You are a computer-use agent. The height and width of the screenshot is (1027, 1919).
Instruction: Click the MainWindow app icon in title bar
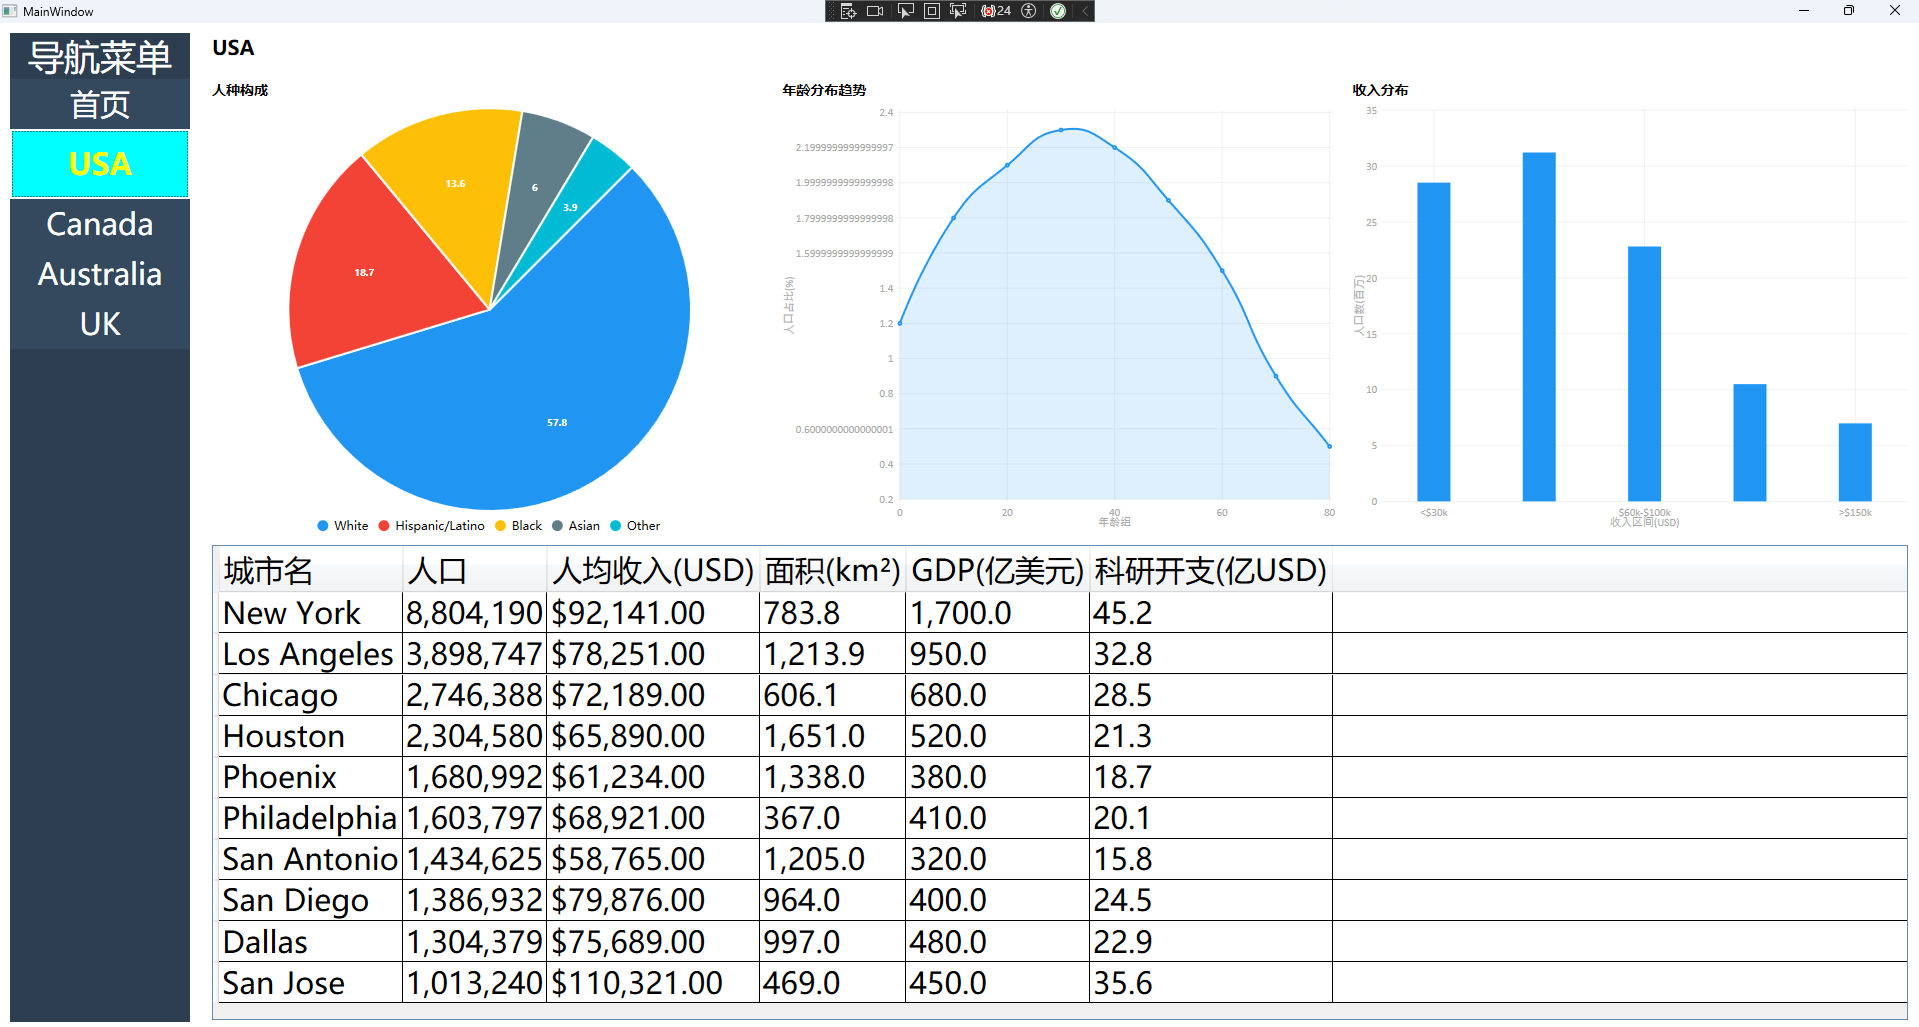(x=10, y=11)
